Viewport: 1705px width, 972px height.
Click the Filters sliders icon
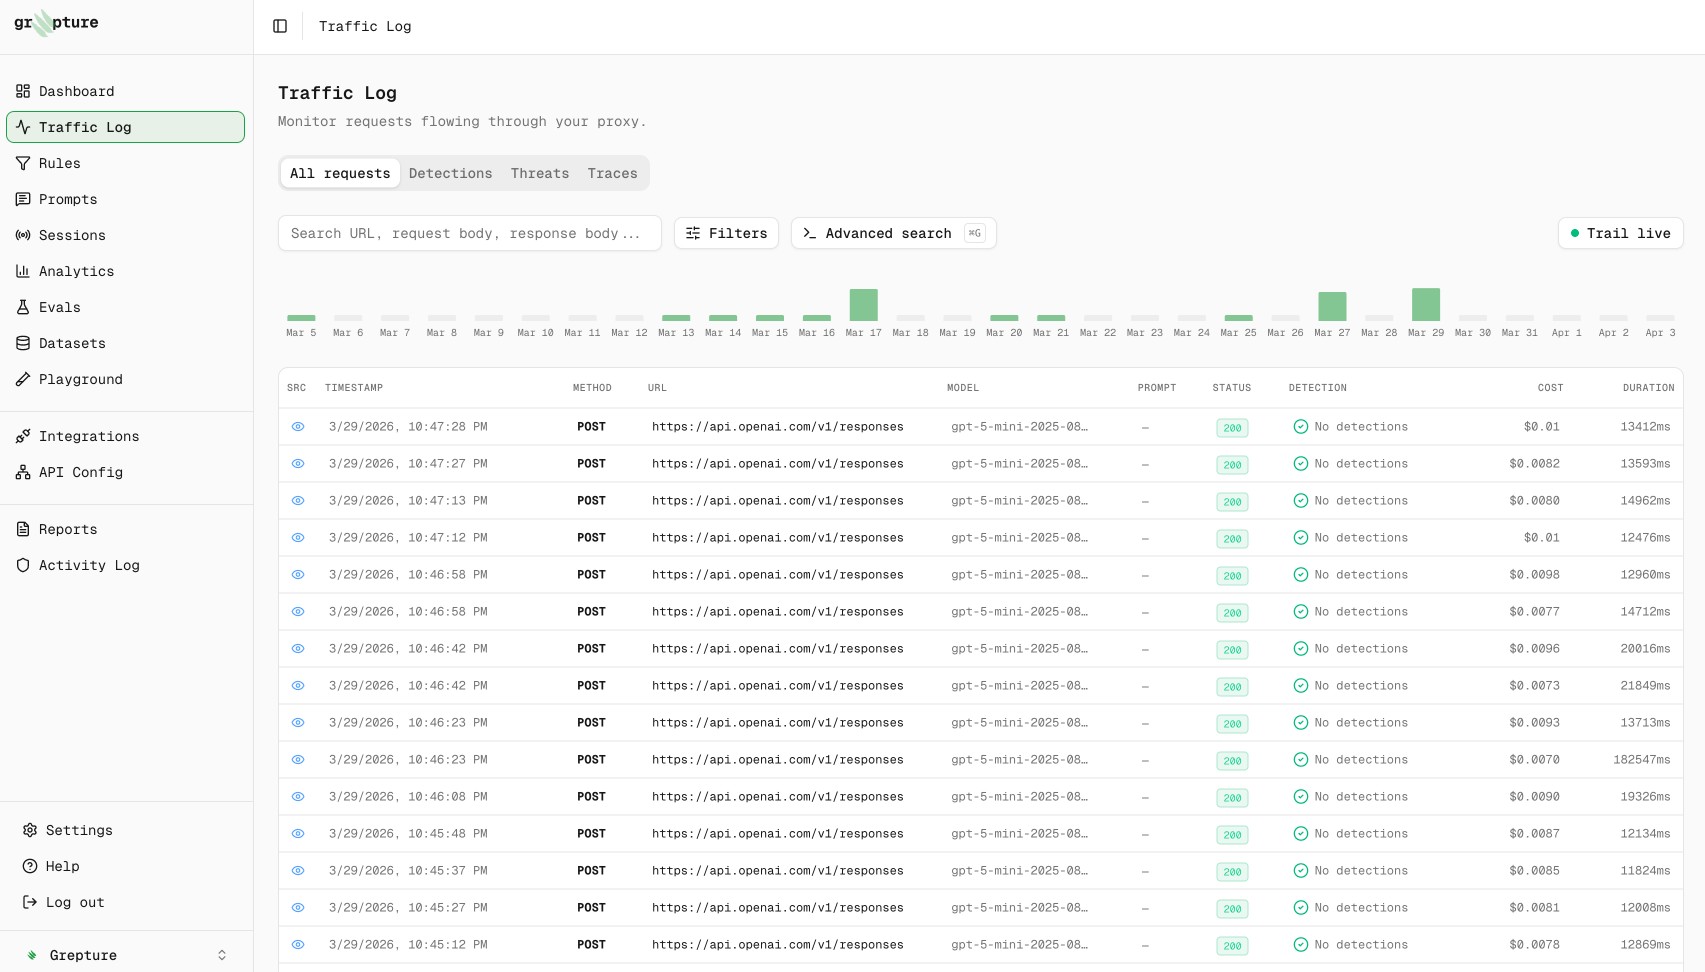(693, 233)
